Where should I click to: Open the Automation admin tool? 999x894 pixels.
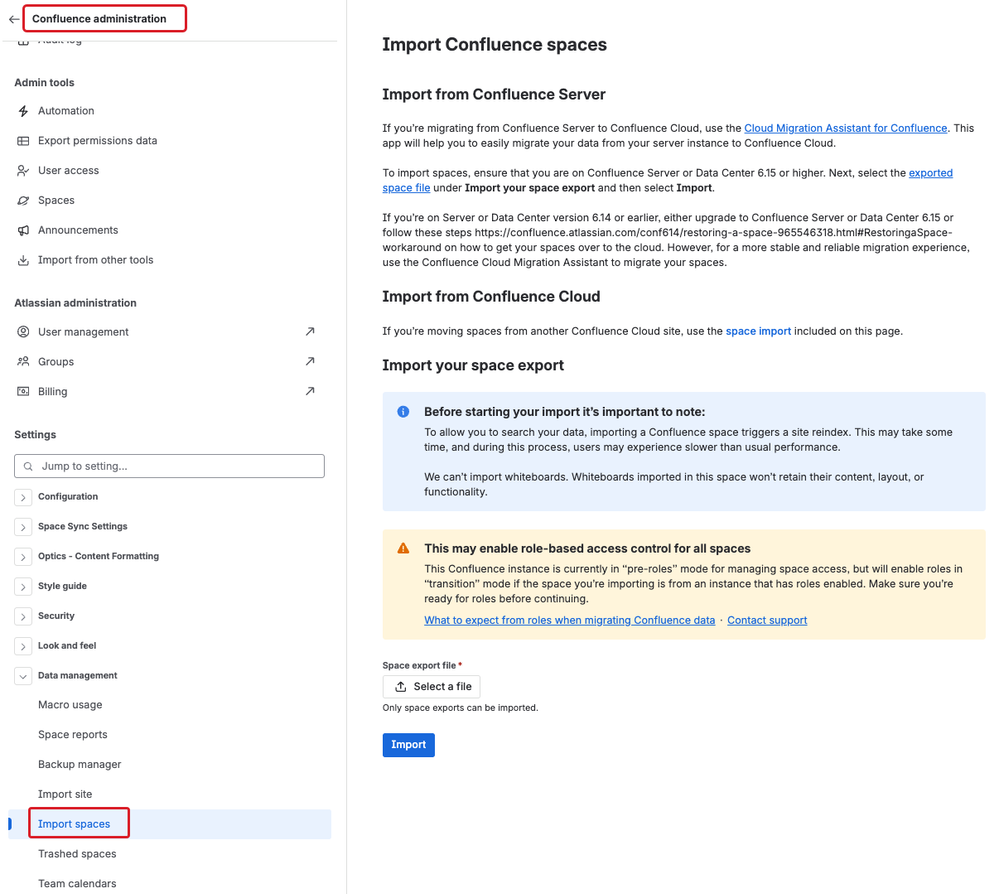pyautogui.click(x=66, y=111)
